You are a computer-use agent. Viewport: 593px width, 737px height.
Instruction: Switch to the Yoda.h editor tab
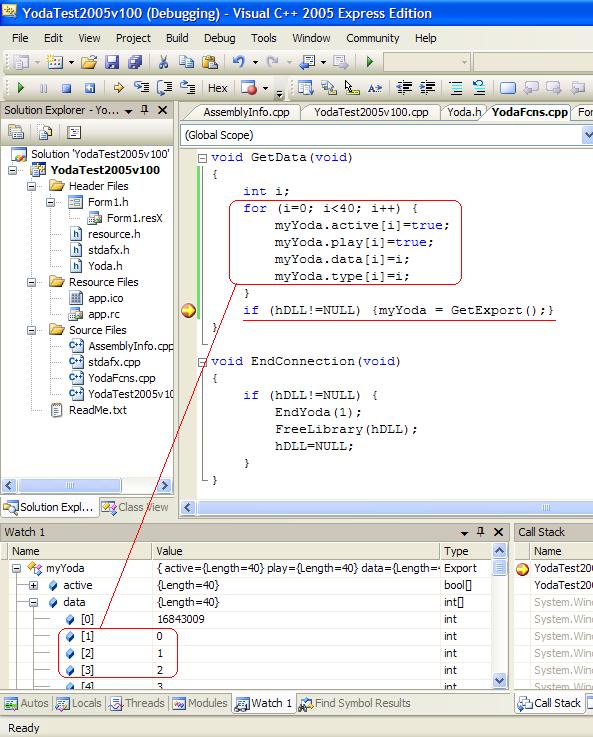pyautogui.click(x=464, y=112)
